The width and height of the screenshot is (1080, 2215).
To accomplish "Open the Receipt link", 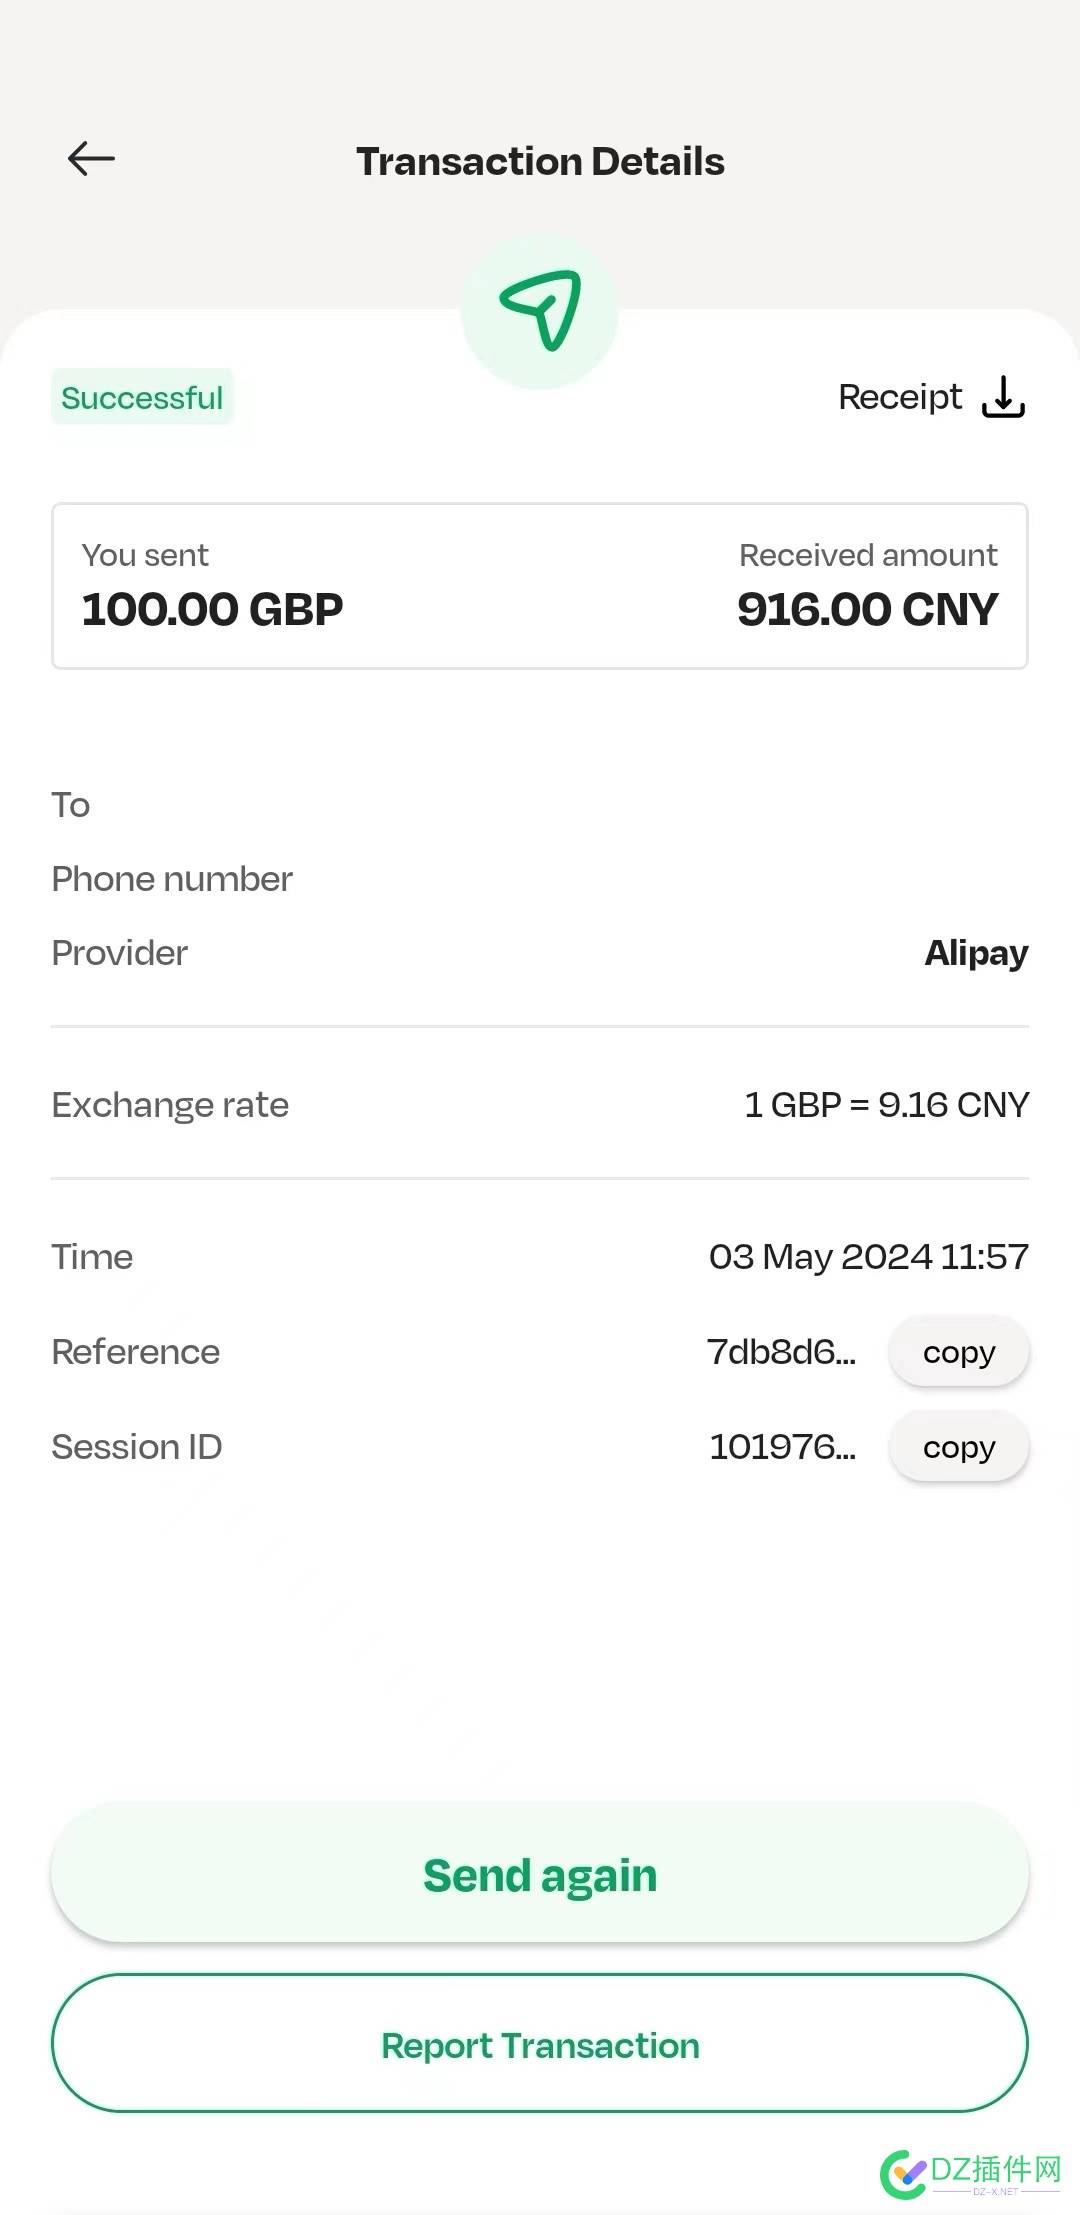I will [x=900, y=397].
